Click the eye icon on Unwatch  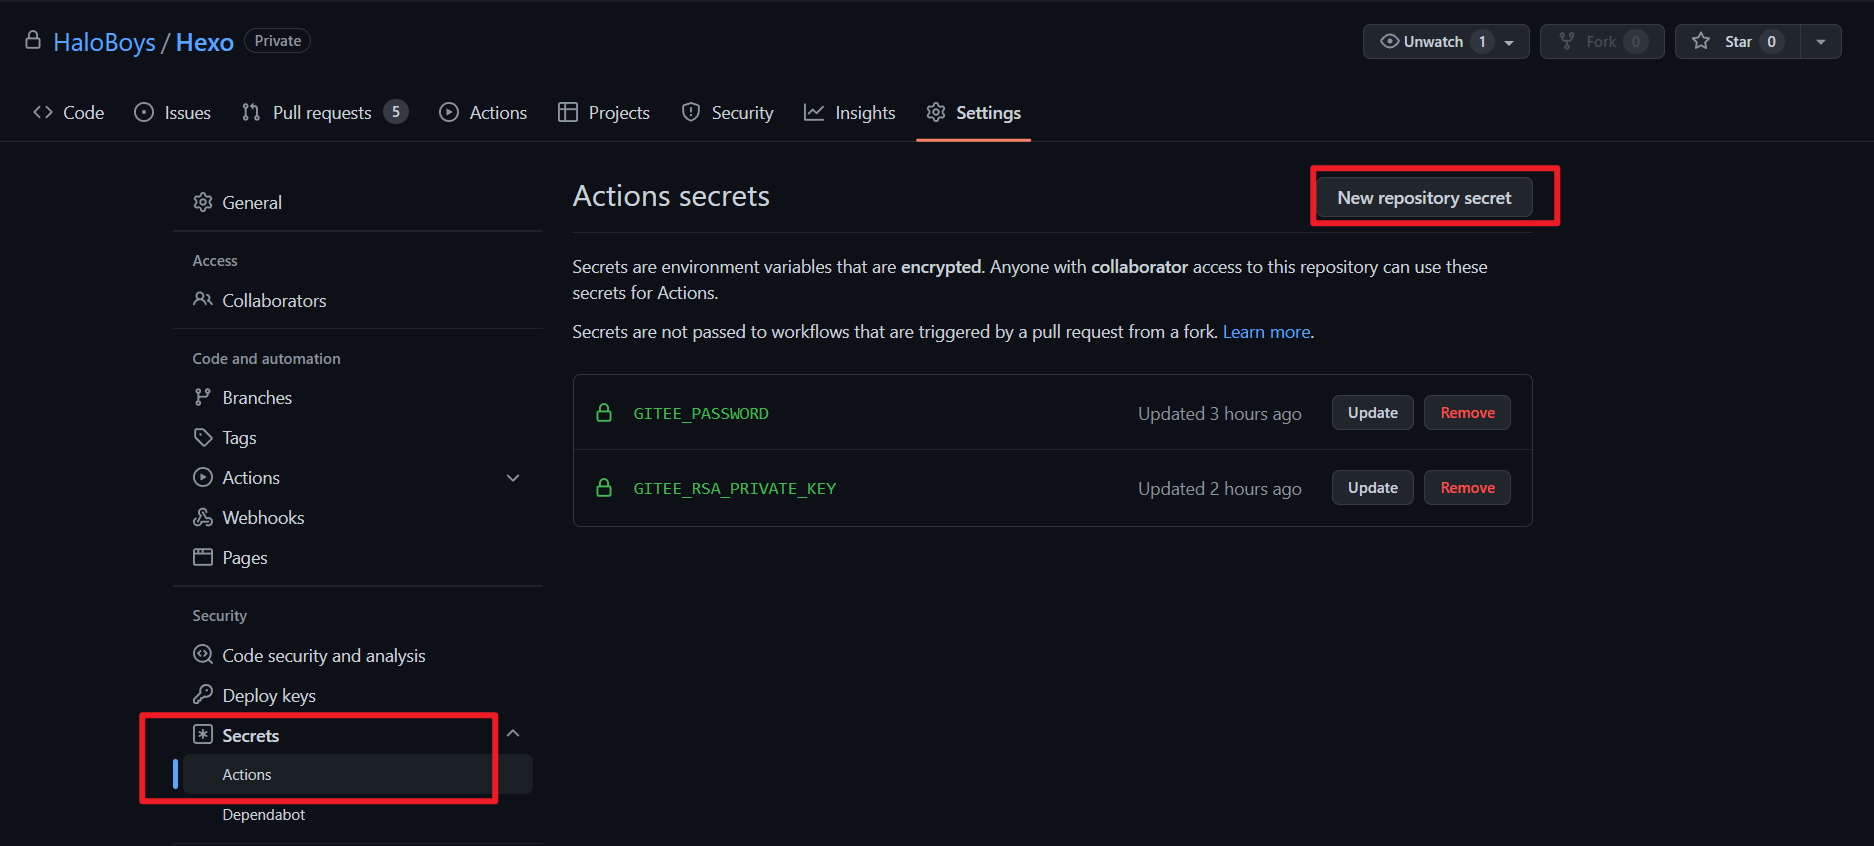pos(1390,41)
